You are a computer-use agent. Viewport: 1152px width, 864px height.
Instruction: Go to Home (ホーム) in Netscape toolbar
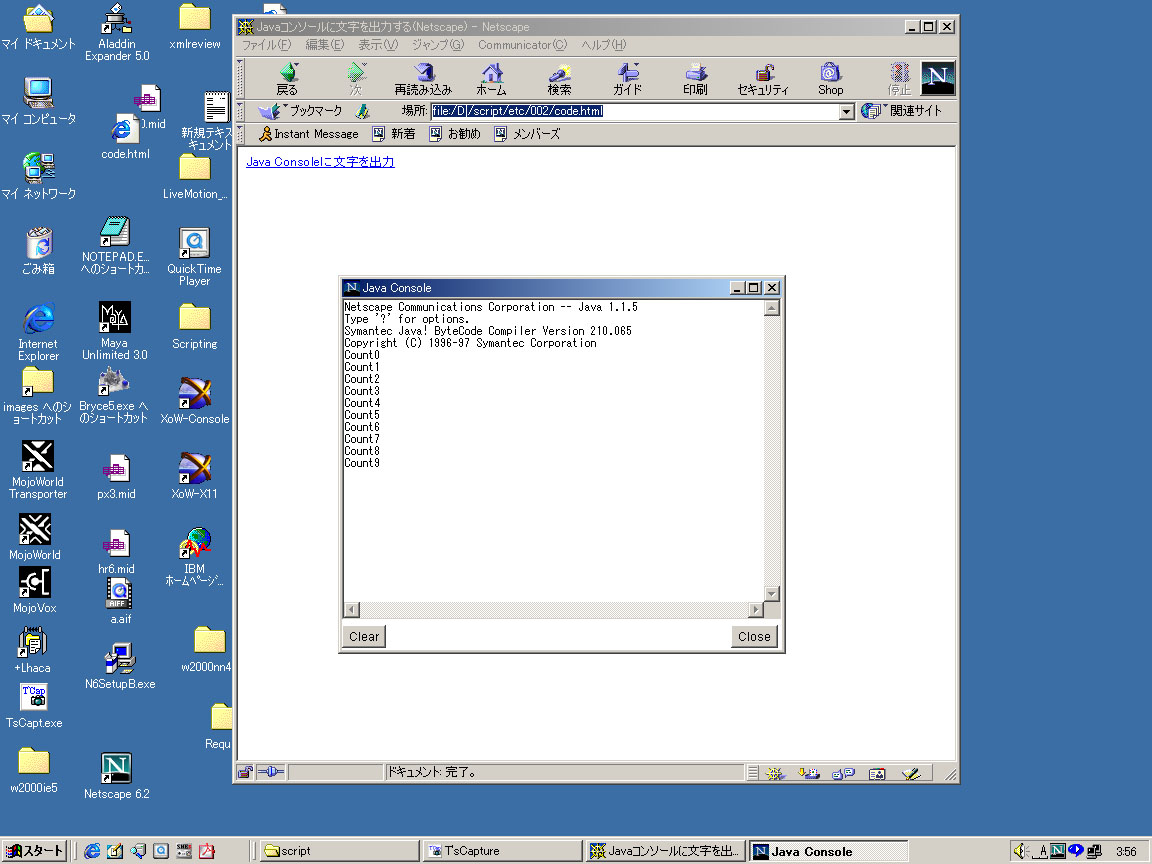pos(492,79)
